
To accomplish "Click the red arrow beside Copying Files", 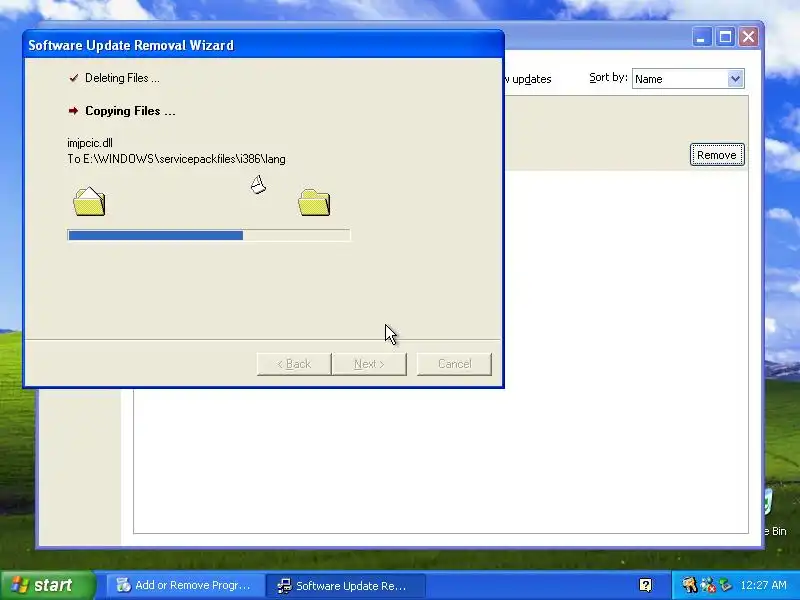I will [x=73, y=111].
